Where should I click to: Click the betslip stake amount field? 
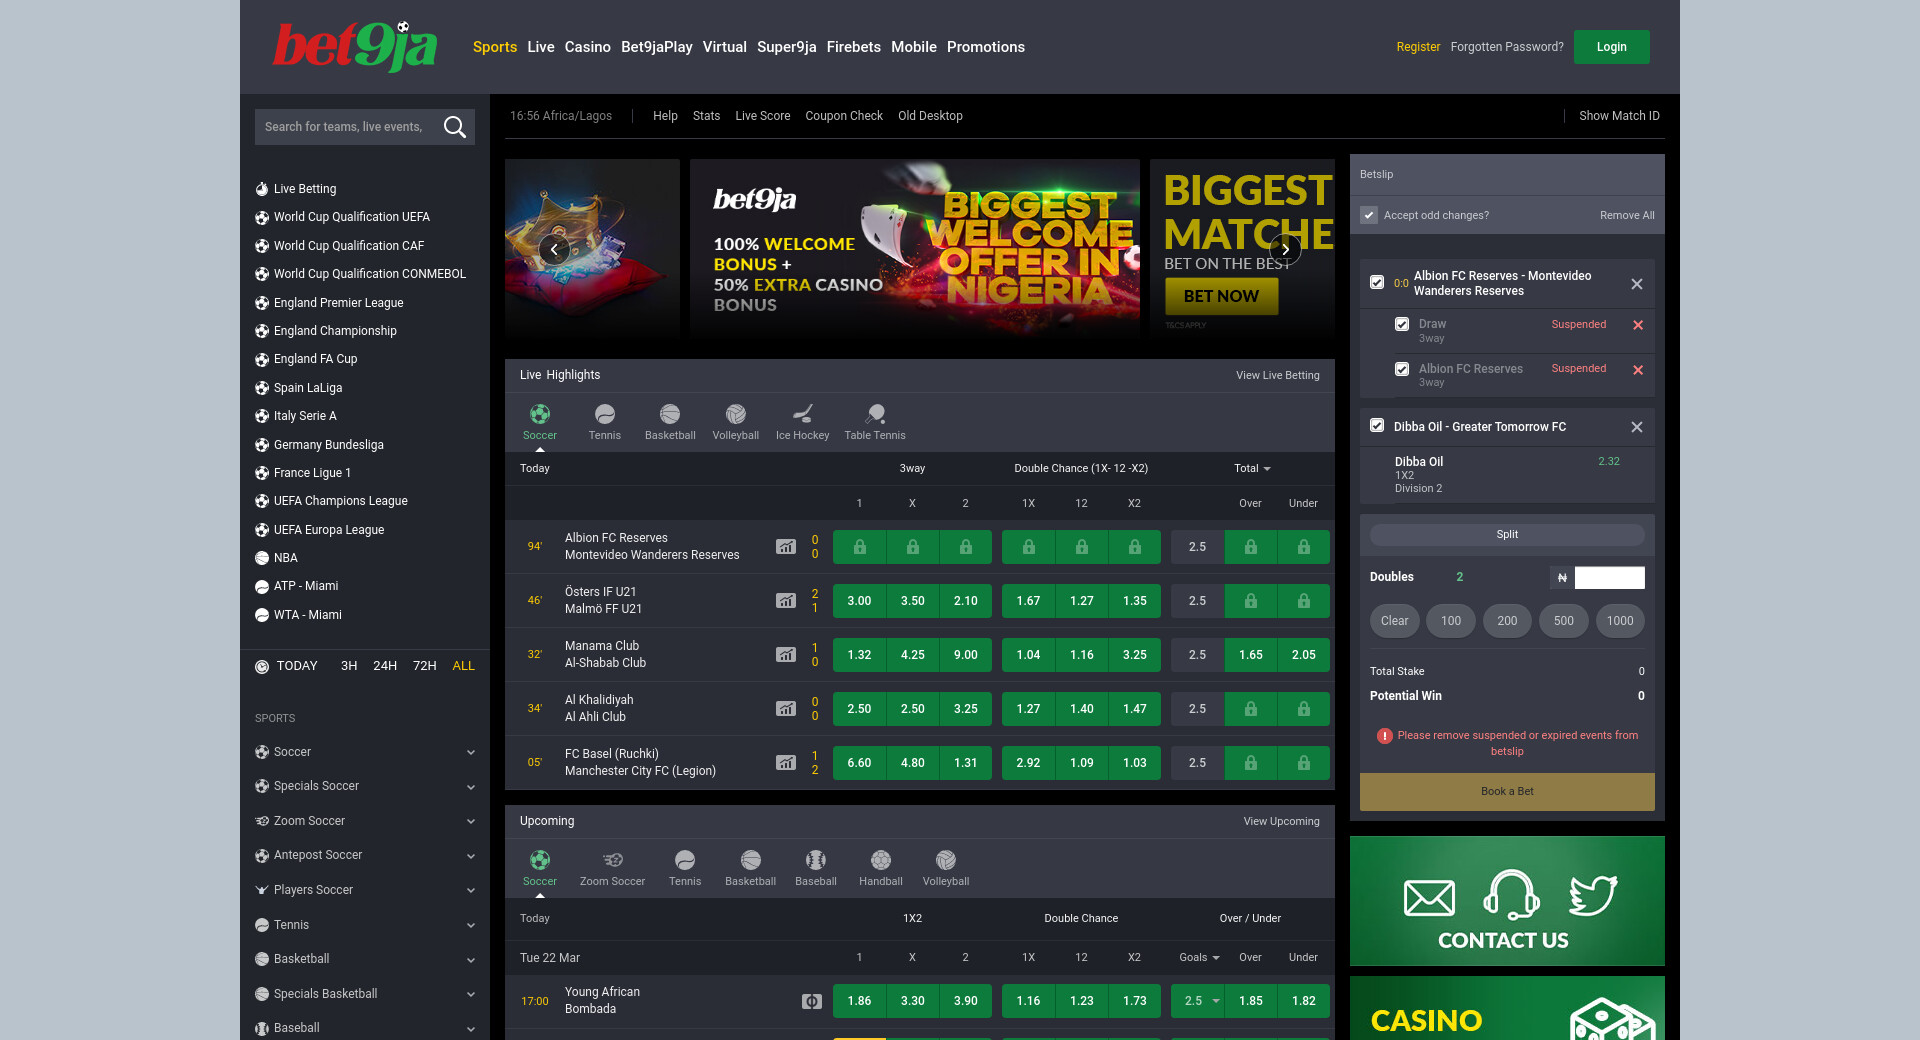click(x=1609, y=577)
